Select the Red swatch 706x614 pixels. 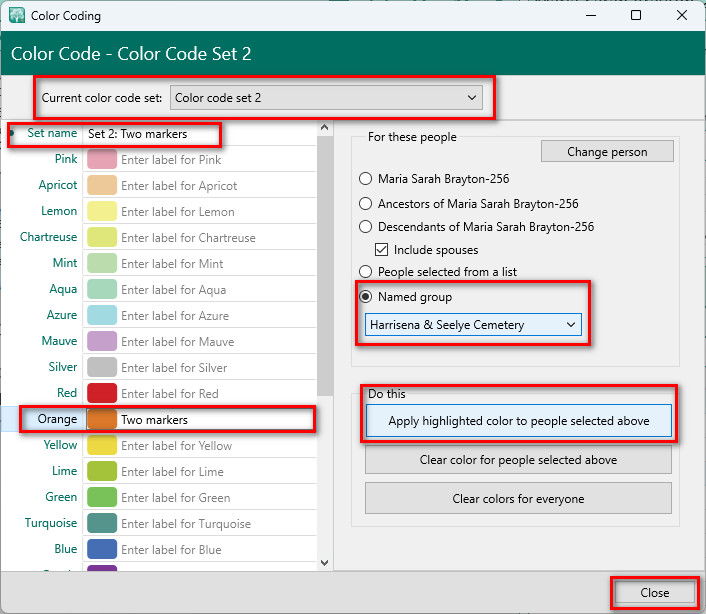coord(102,393)
